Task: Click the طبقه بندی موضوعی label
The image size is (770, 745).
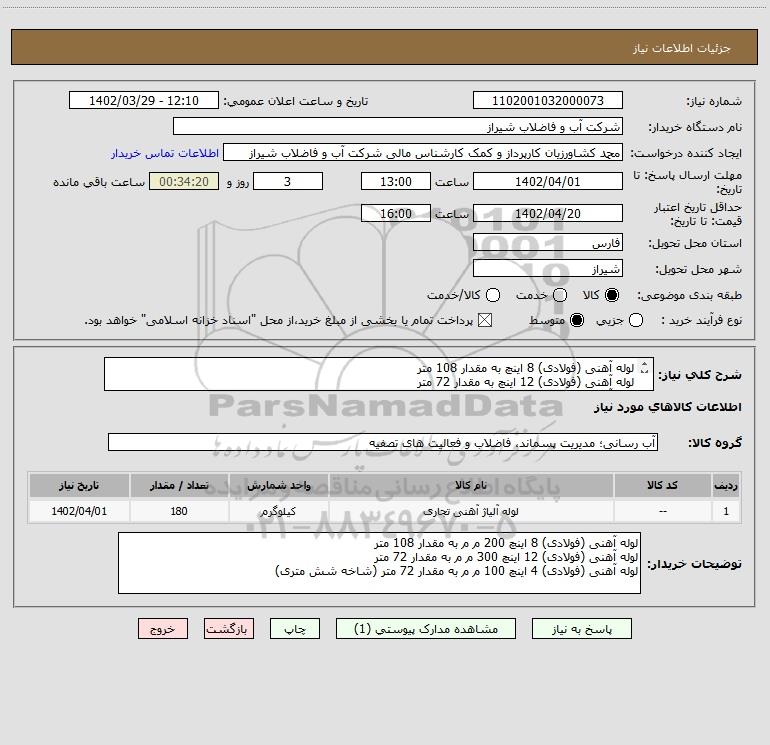Action: tap(689, 296)
